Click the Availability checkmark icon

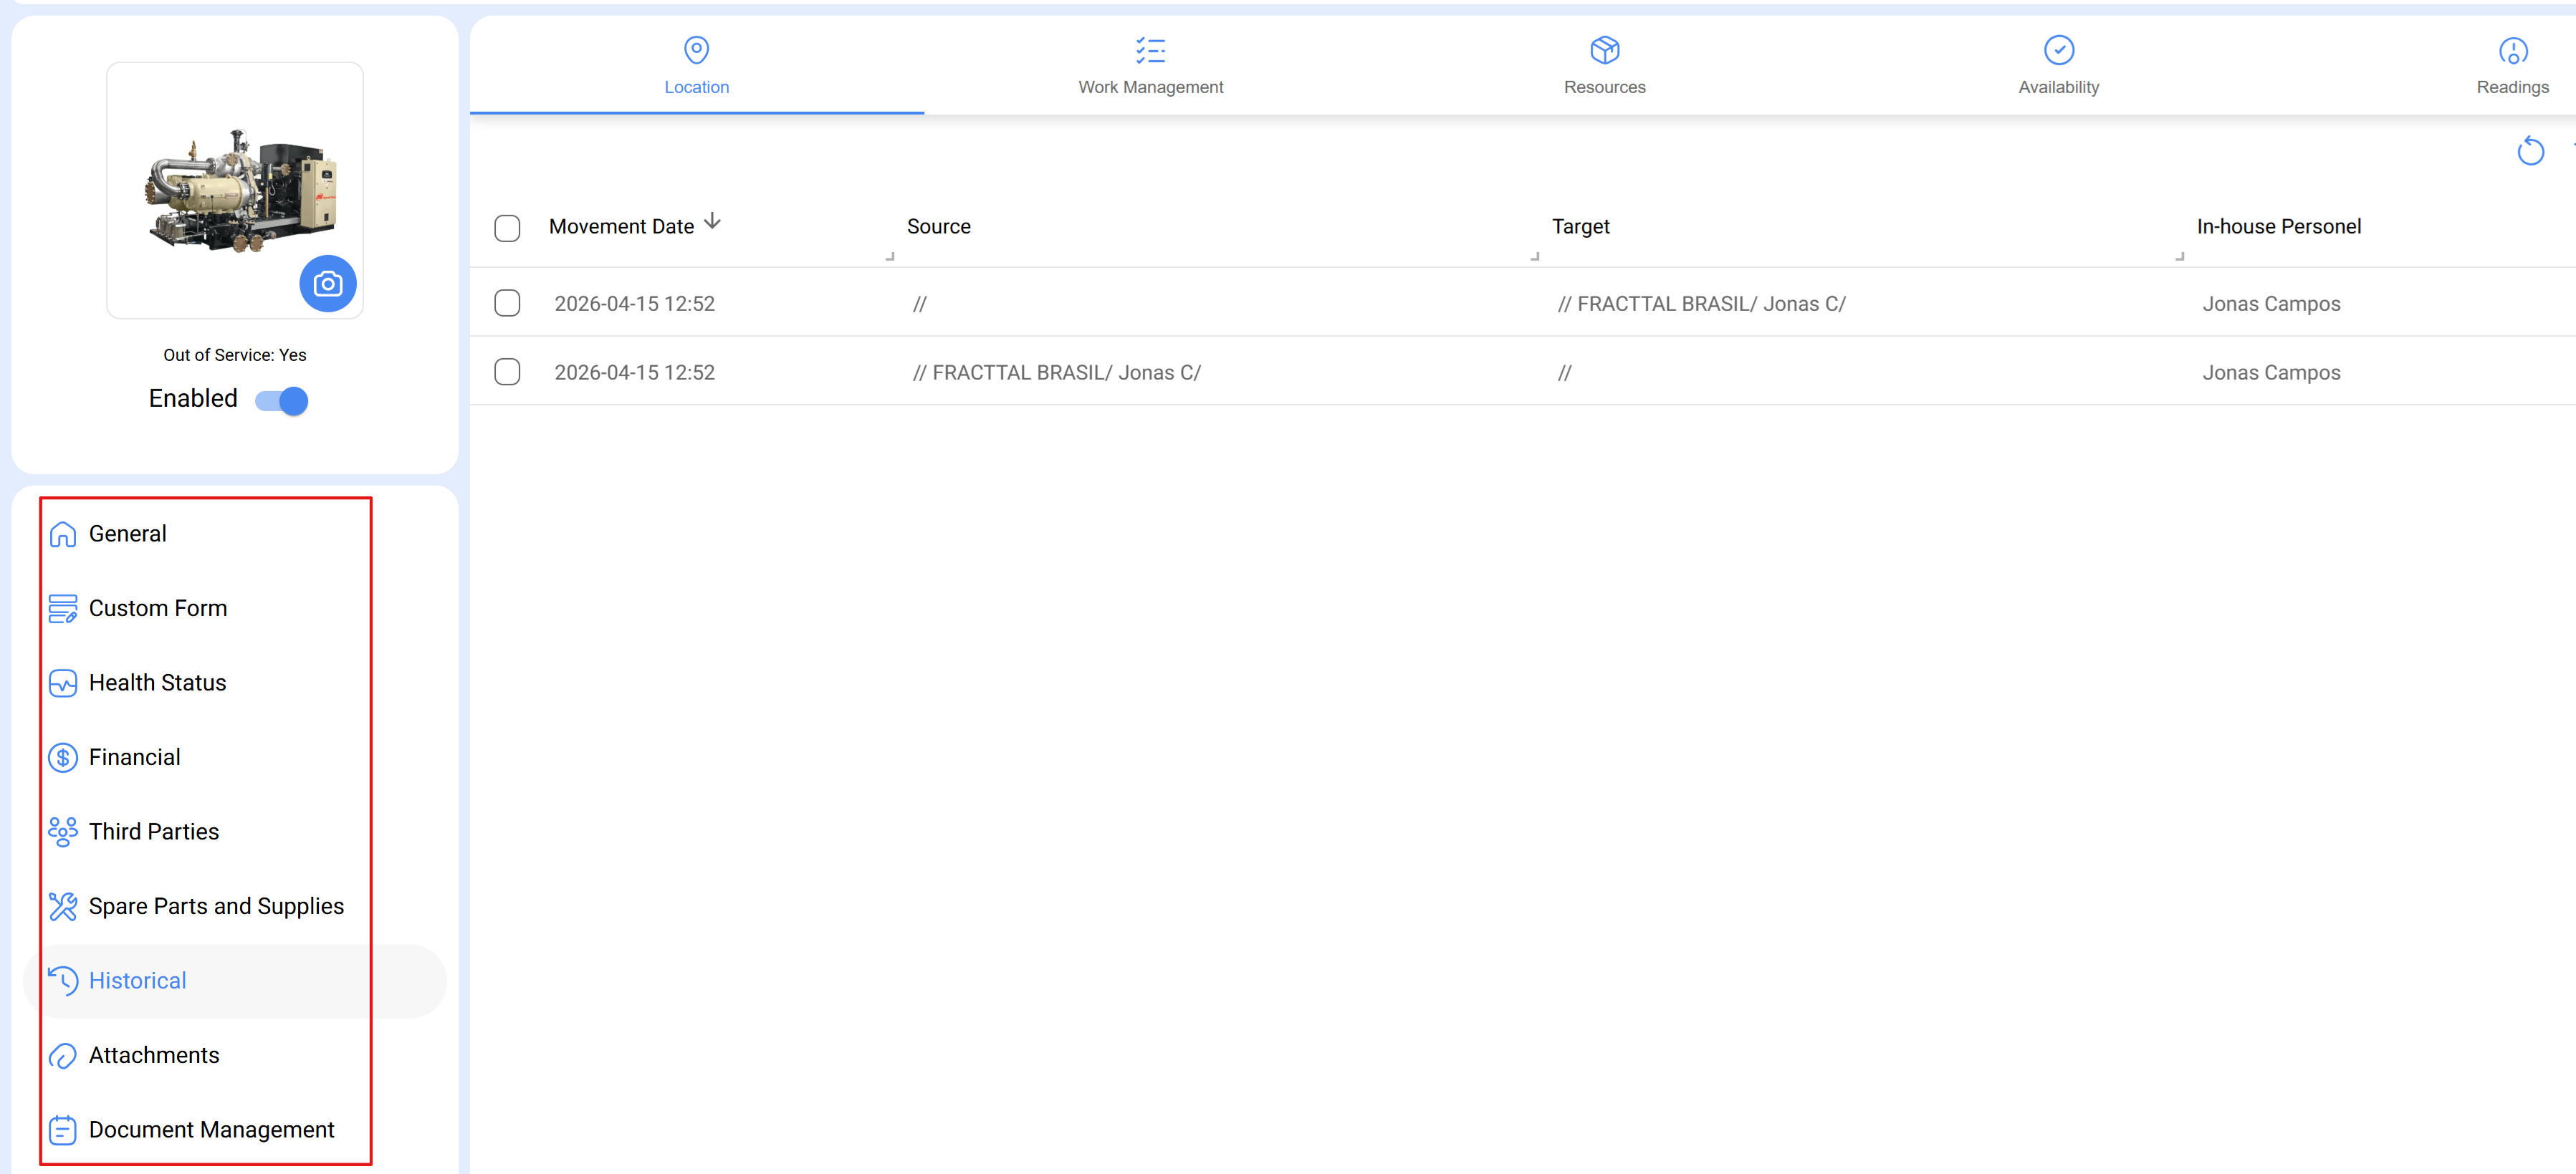click(x=2058, y=50)
